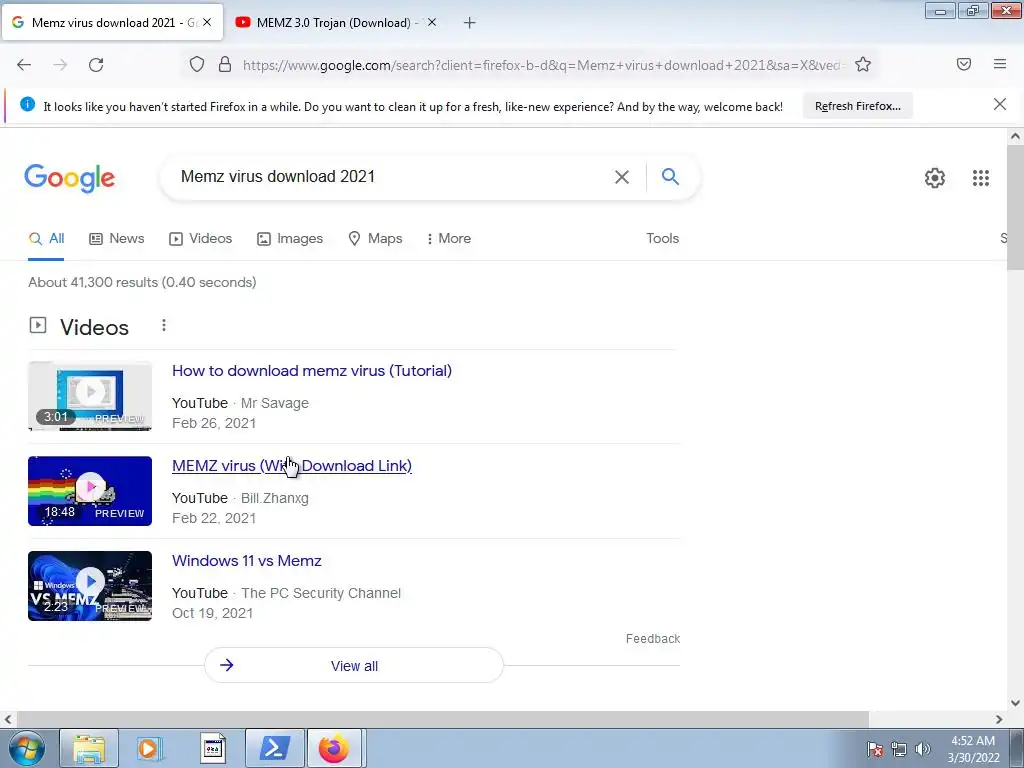Open MEMZ virus (With Download Link) result
The width and height of the screenshot is (1024, 768).
(292, 466)
